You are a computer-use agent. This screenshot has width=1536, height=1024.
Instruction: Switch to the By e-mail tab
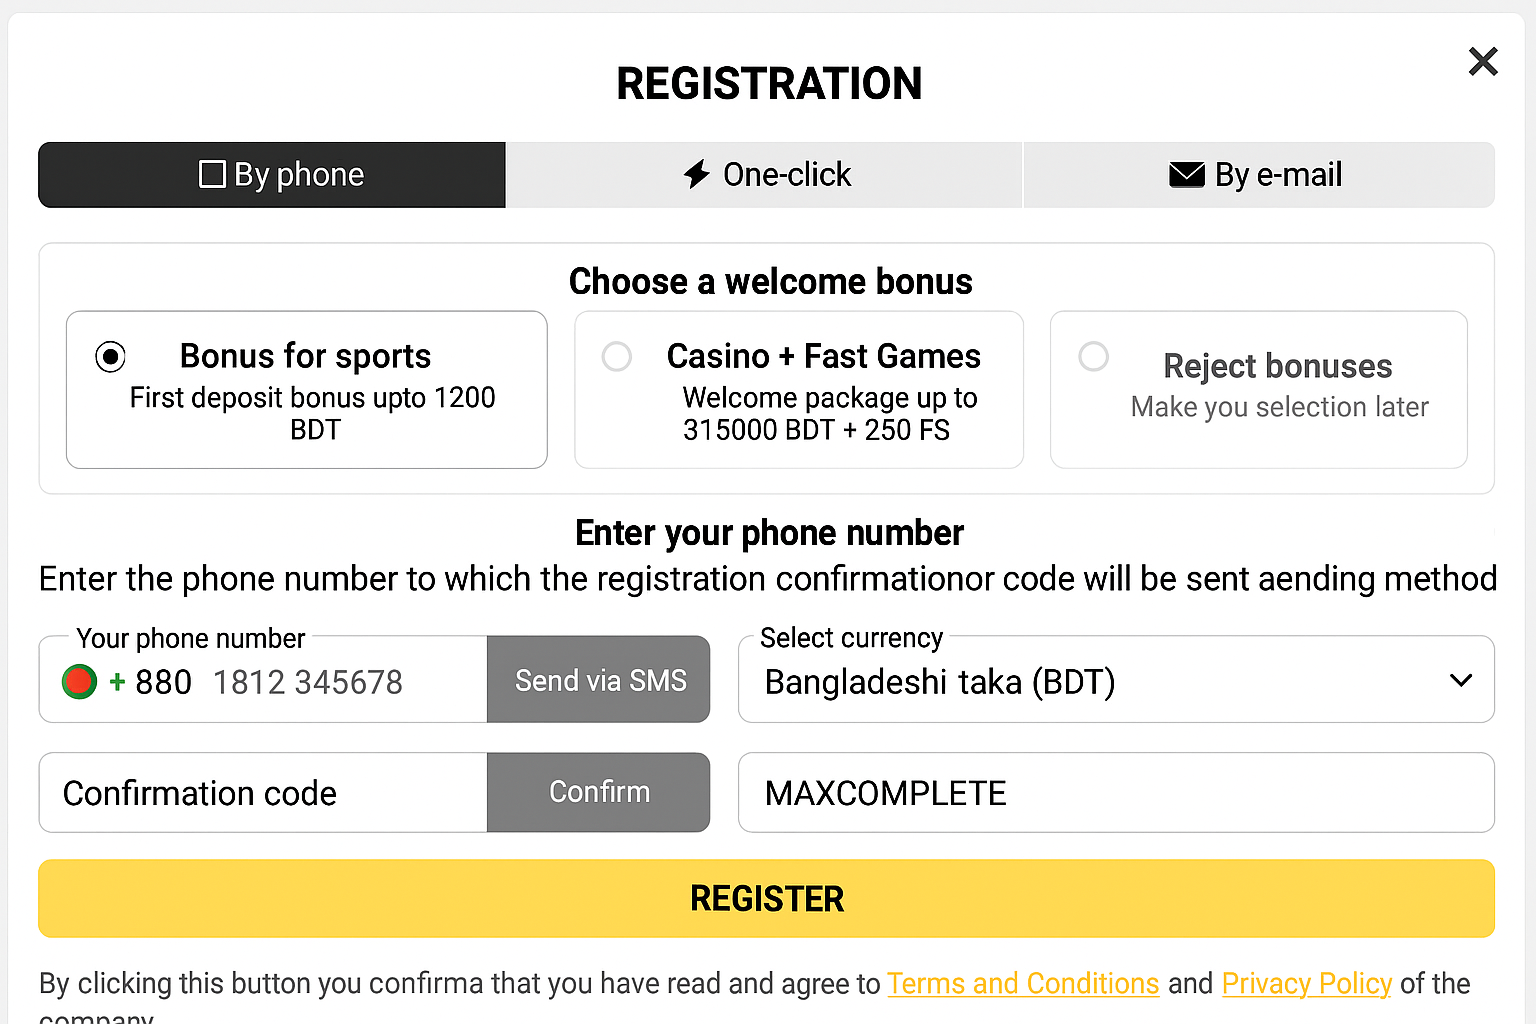[1258, 175]
